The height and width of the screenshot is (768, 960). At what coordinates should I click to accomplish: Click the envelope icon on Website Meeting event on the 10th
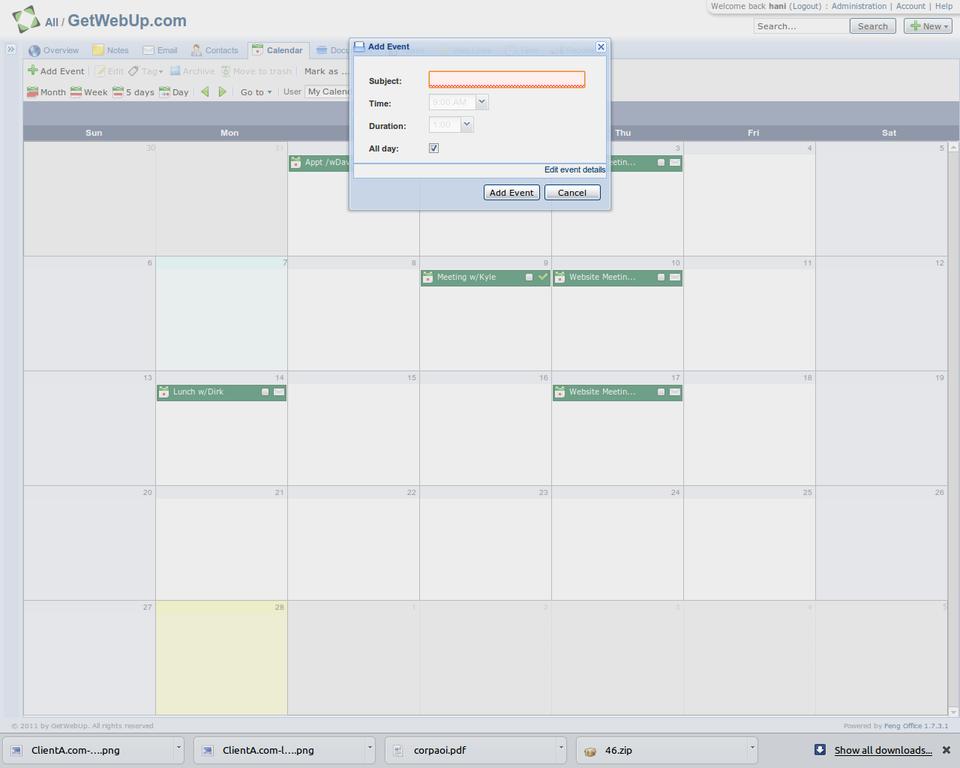(x=675, y=277)
